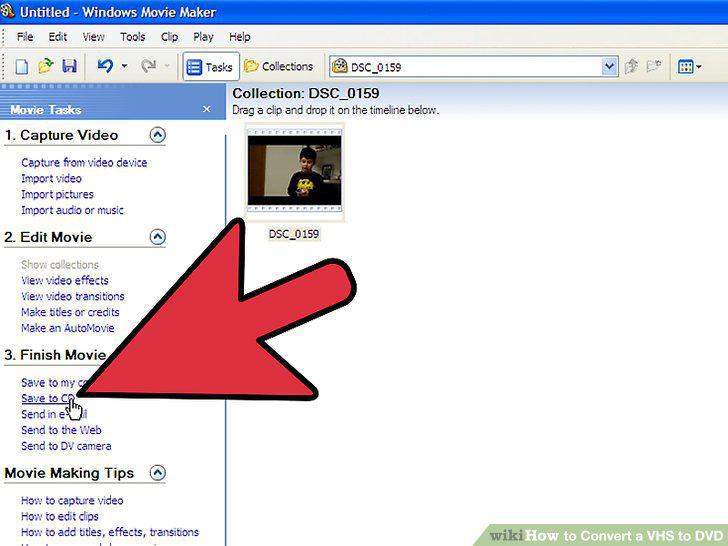Viewport: 728px width, 546px height.
Task: Click Save to CD link
Action: click(x=47, y=398)
